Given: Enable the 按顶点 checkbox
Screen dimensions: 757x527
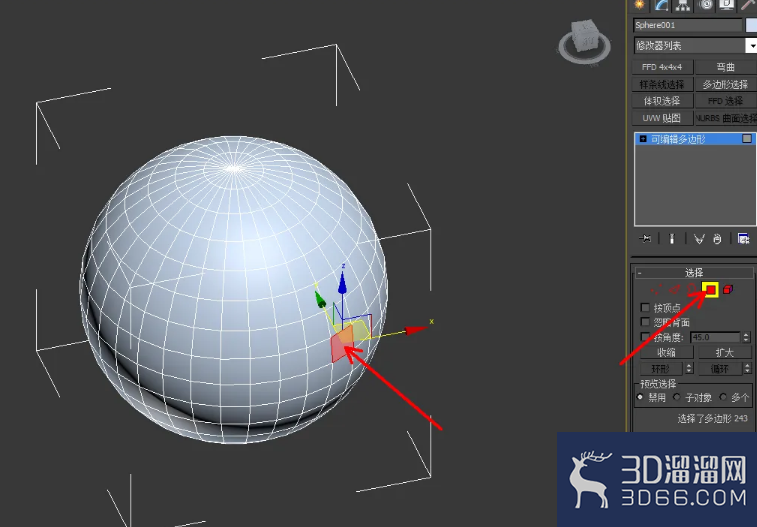Looking at the screenshot, I should coord(645,307).
